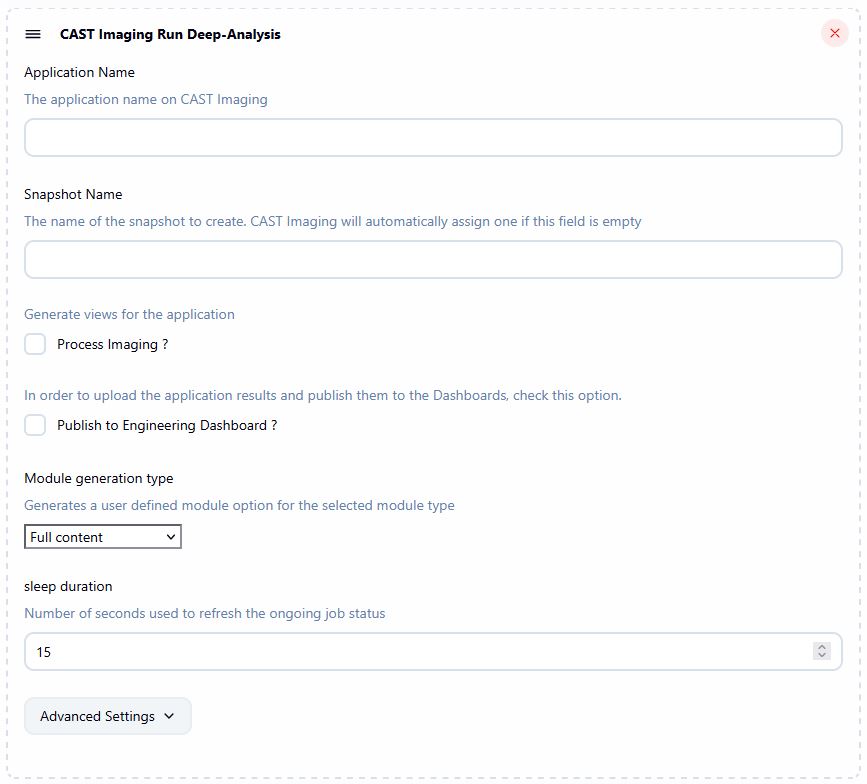Click the Application Name text field
Image resolution: width=867 pixels, height=784 pixels.
coord(433,138)
